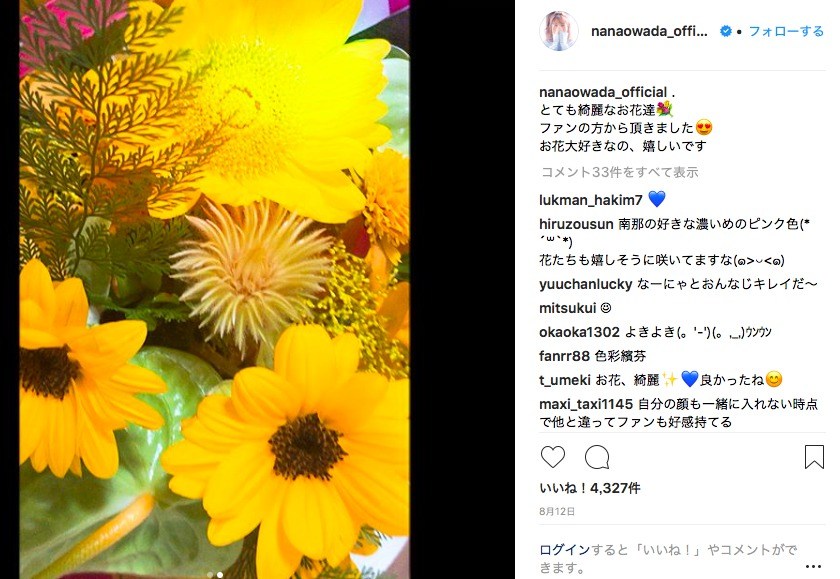This screenshot has height=579, width=840.
Task: Like the post with heart icon
Action: click(553, 457)
